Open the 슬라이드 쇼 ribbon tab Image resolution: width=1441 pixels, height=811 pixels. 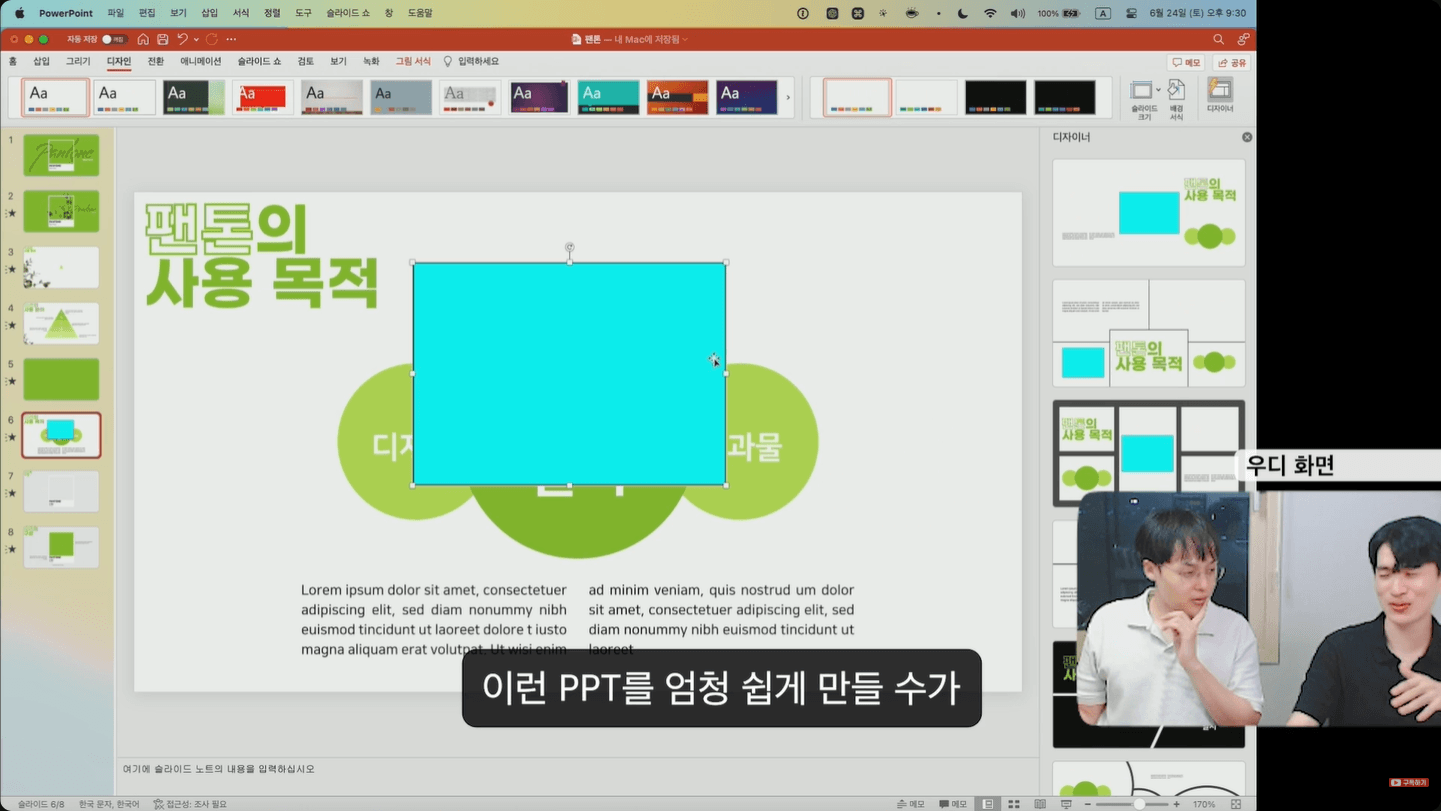[259, 61]
